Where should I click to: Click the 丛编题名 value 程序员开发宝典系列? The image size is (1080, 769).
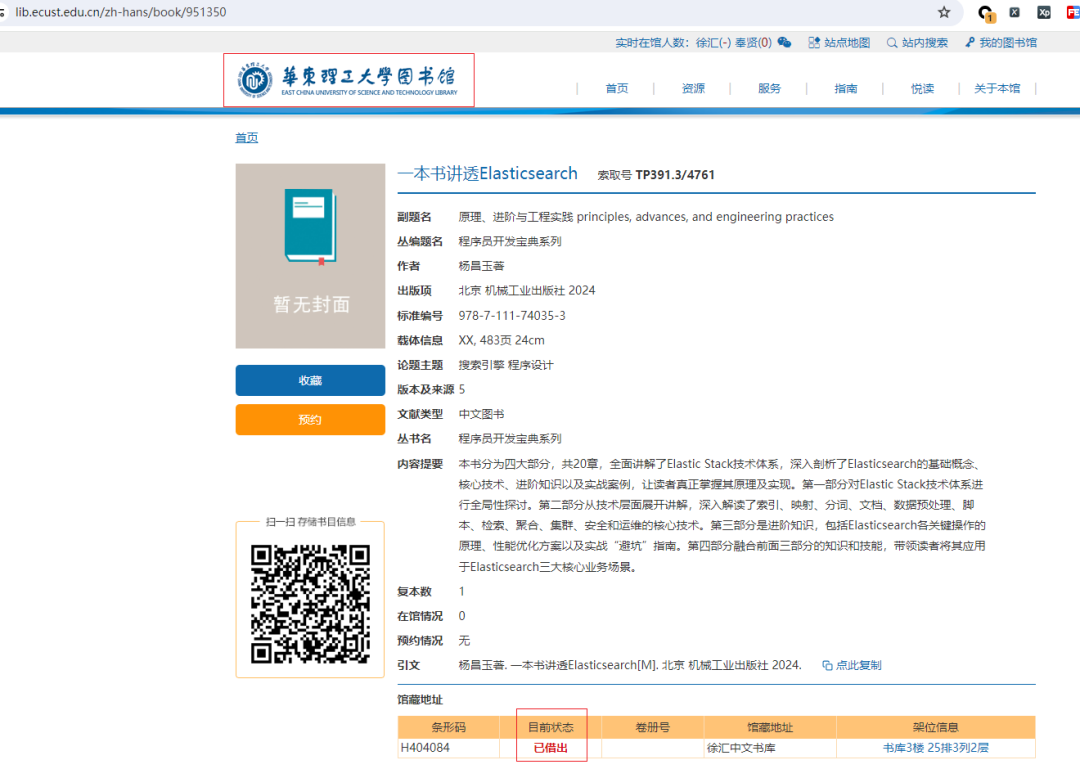[x=510, y=241]
